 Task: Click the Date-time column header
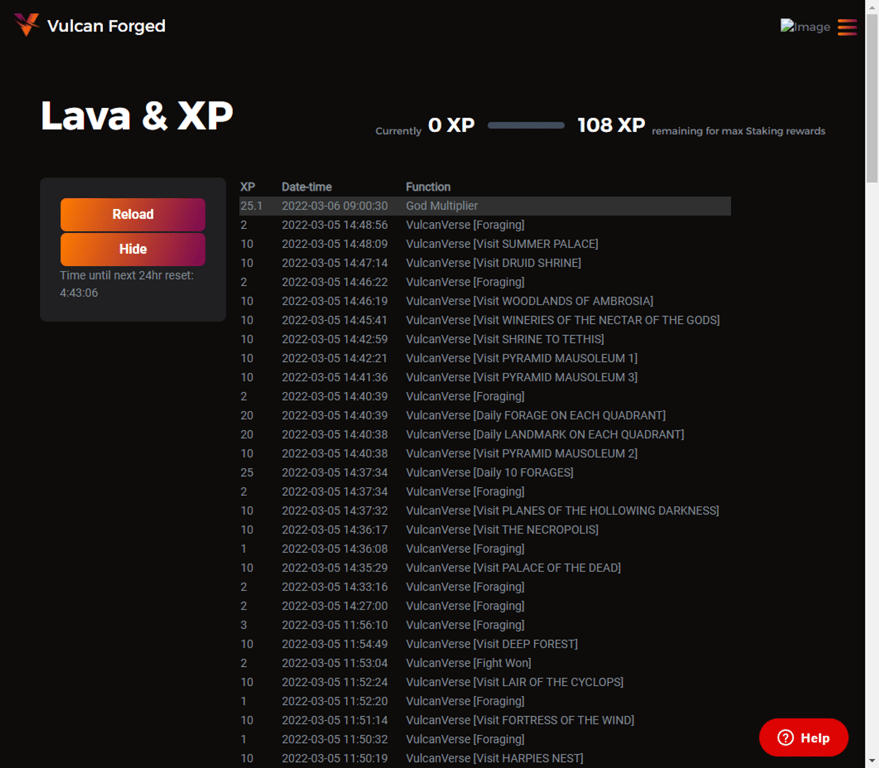(307, 187)
